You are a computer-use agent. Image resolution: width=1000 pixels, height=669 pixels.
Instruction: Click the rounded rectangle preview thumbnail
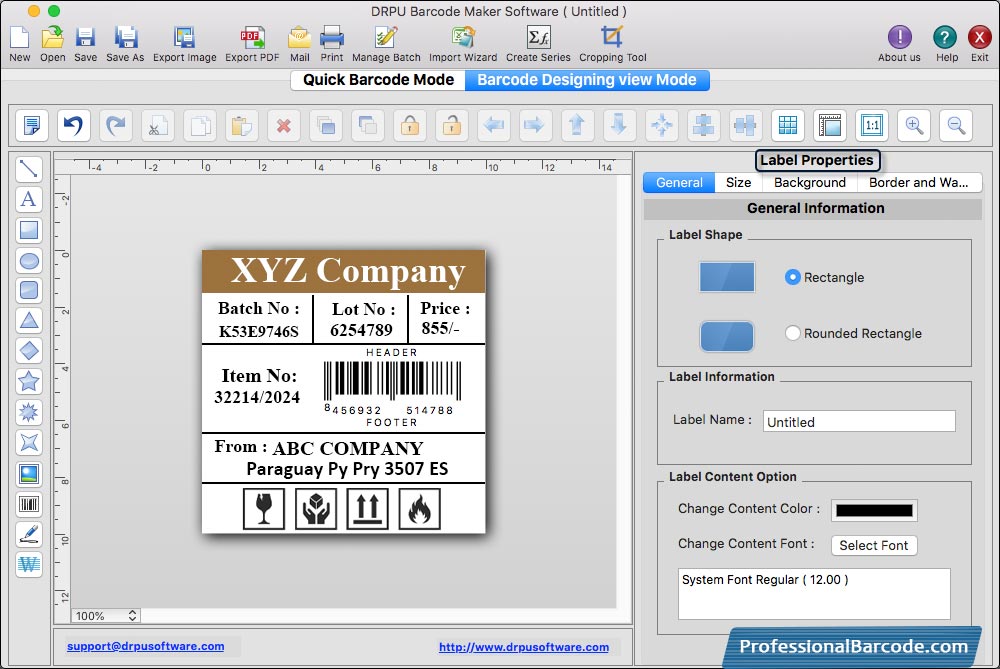(x=727, y=336)
